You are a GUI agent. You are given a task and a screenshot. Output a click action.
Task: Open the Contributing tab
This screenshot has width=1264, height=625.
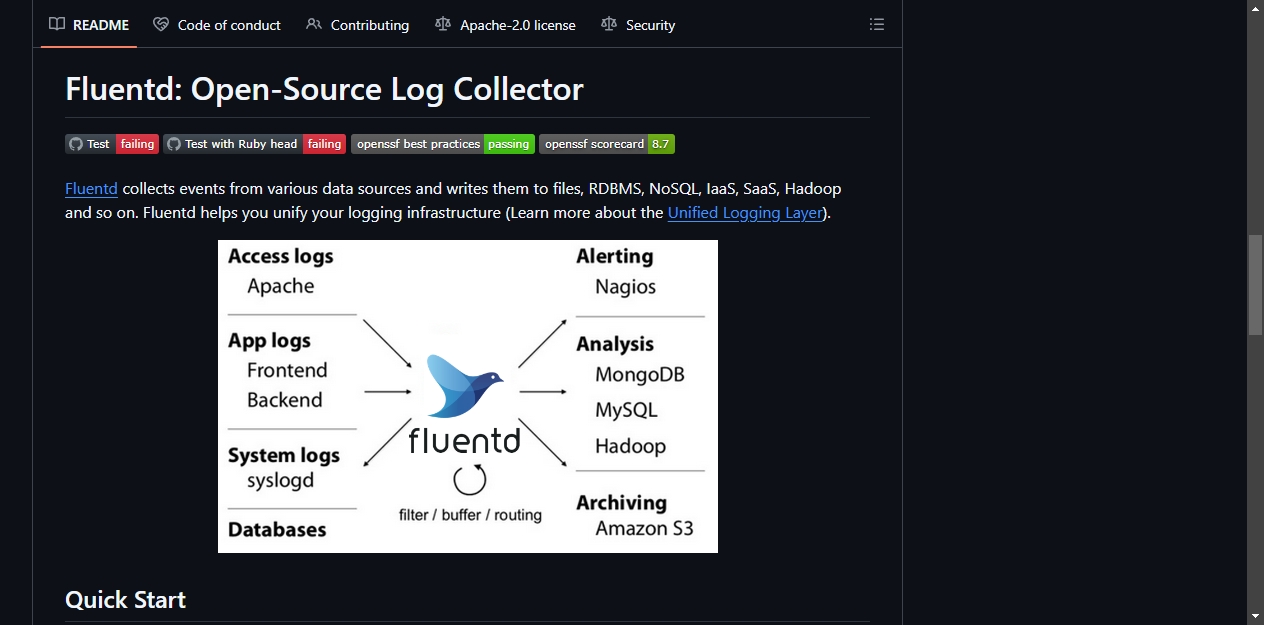pos(357,25)
